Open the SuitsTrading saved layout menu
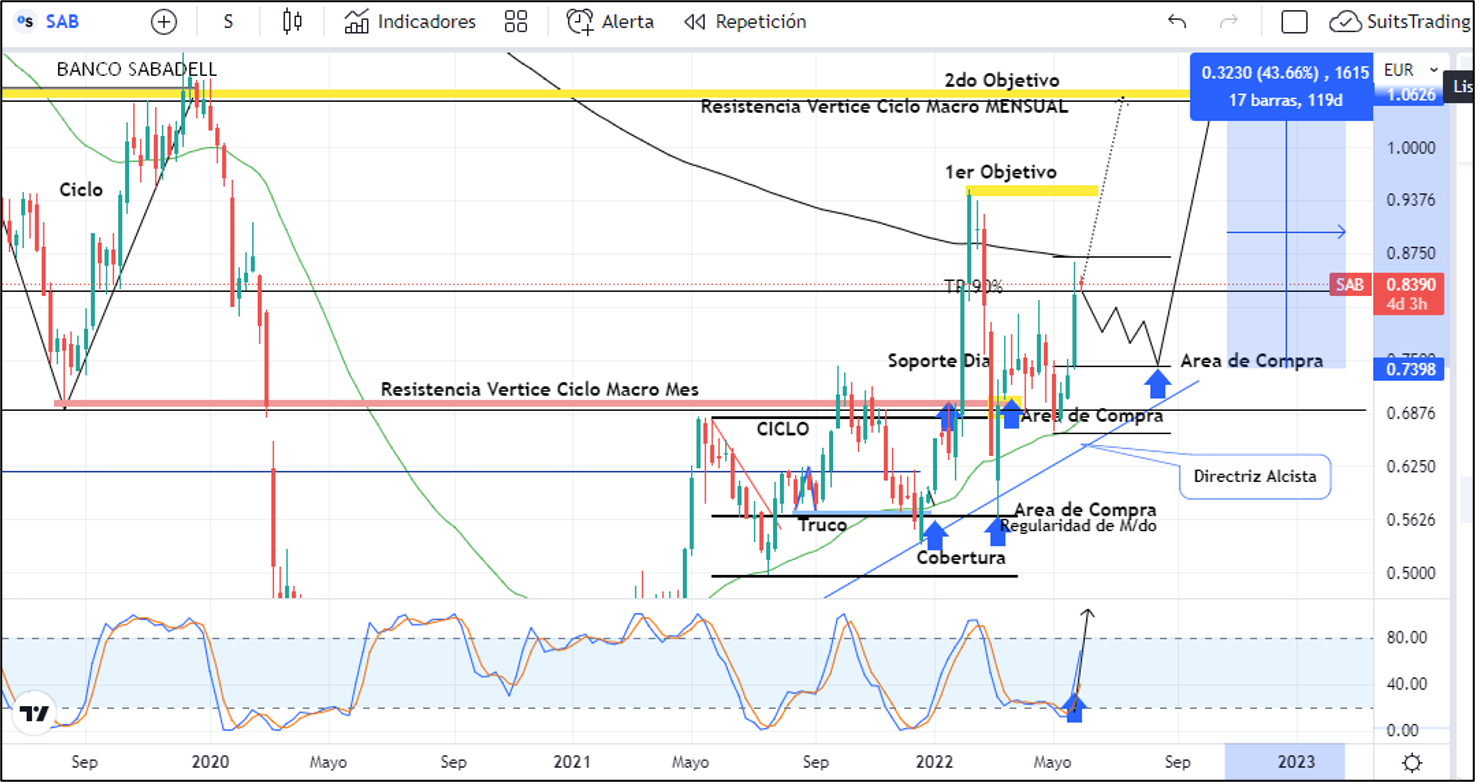The height and width of the screenshot is (782, 1476). click(1399, 22)
